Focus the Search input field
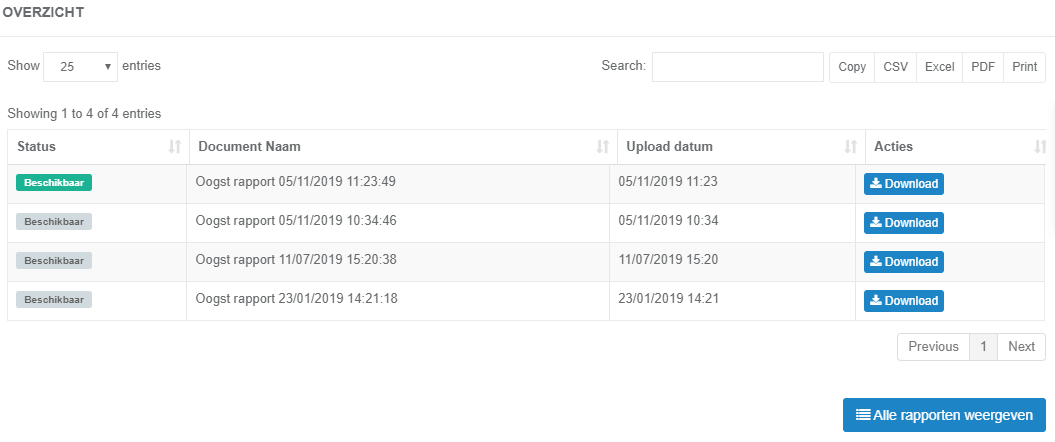 pos(737,67)
